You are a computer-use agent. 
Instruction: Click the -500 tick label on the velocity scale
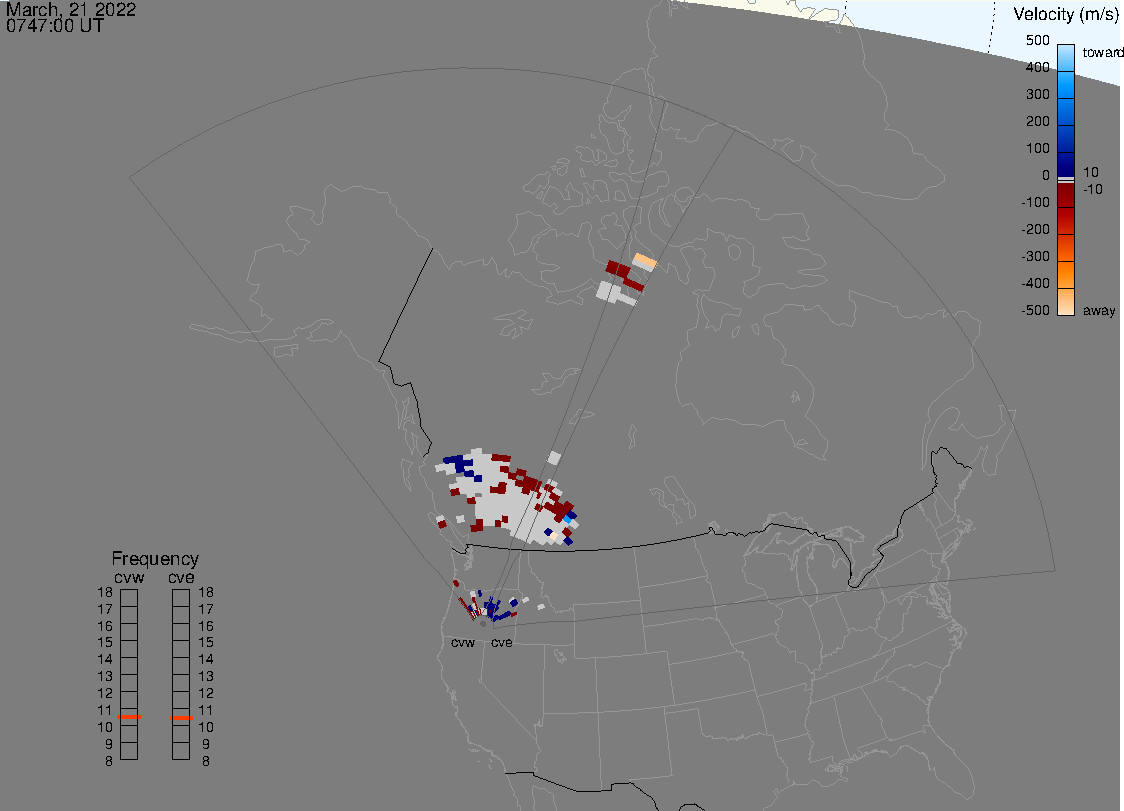[1035, 310]
